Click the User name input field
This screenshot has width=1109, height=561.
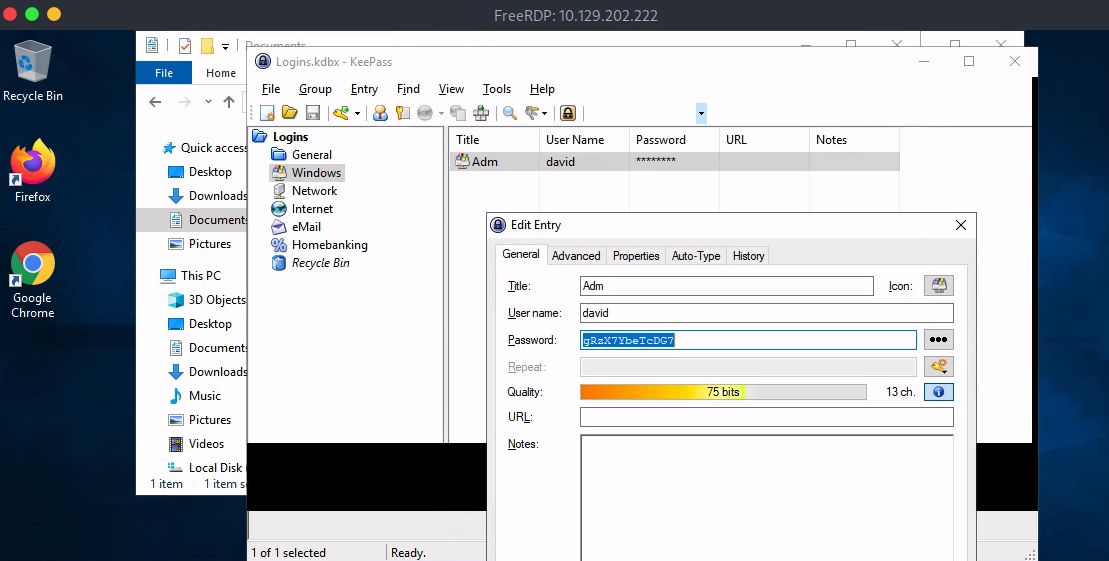point(767,313)
